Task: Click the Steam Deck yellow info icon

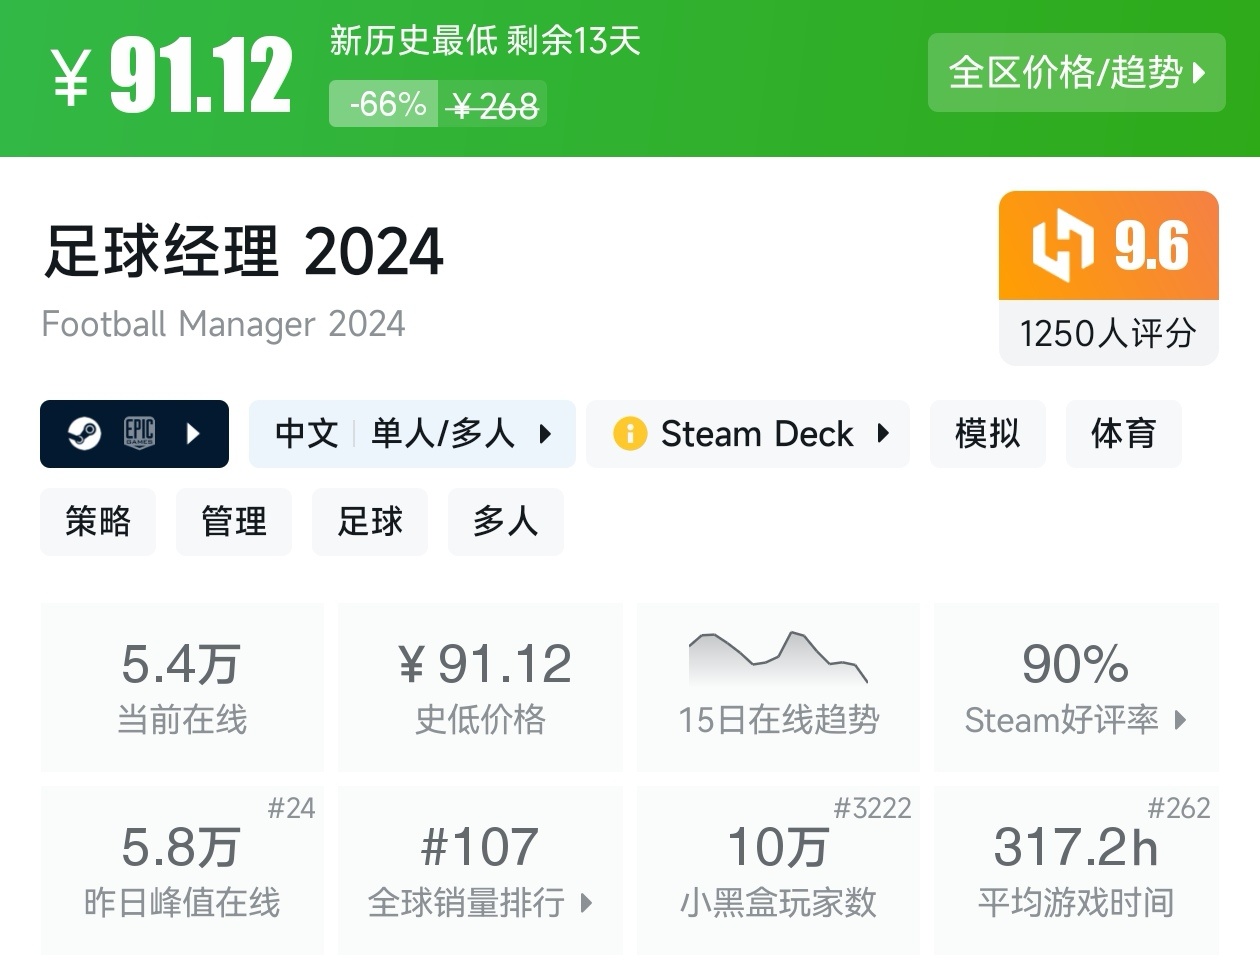Action: 630,434
